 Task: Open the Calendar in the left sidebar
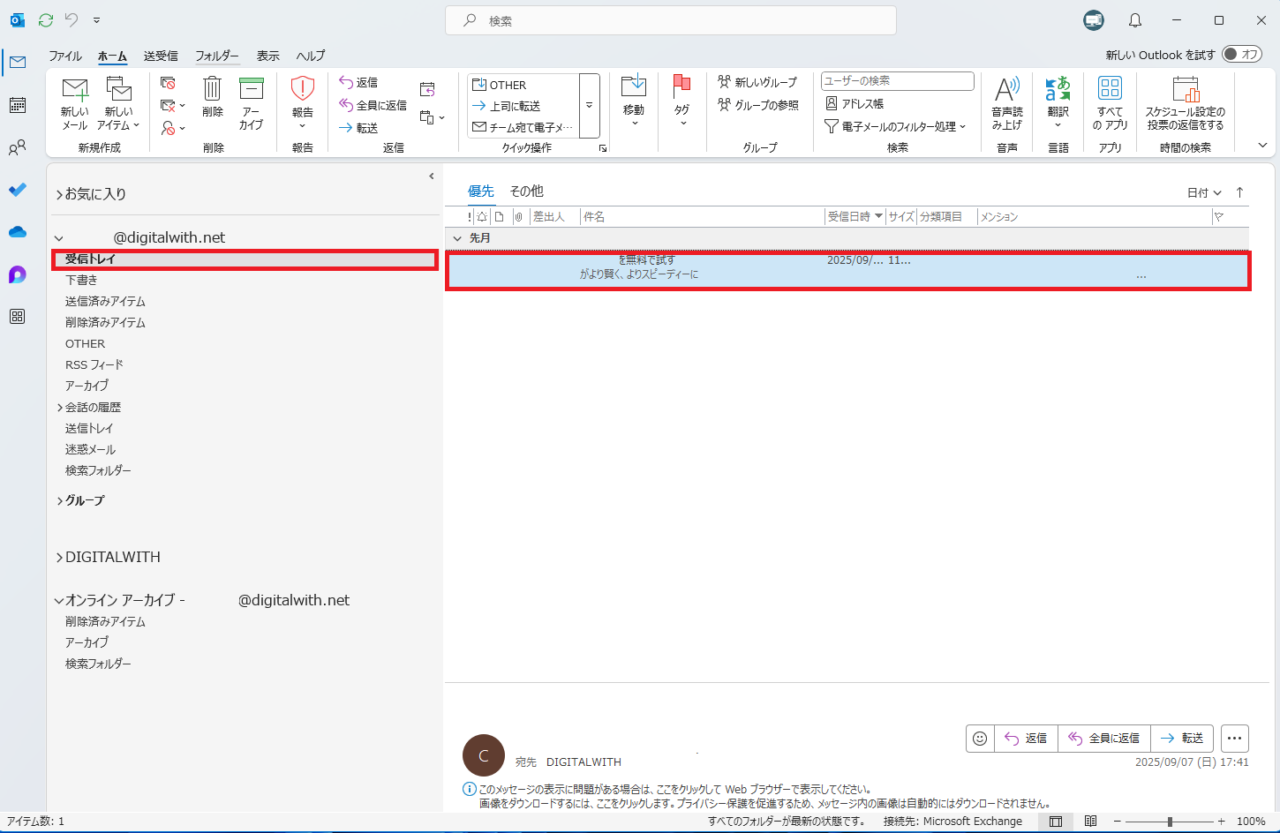pyautogui.click(x=17, y=105)
